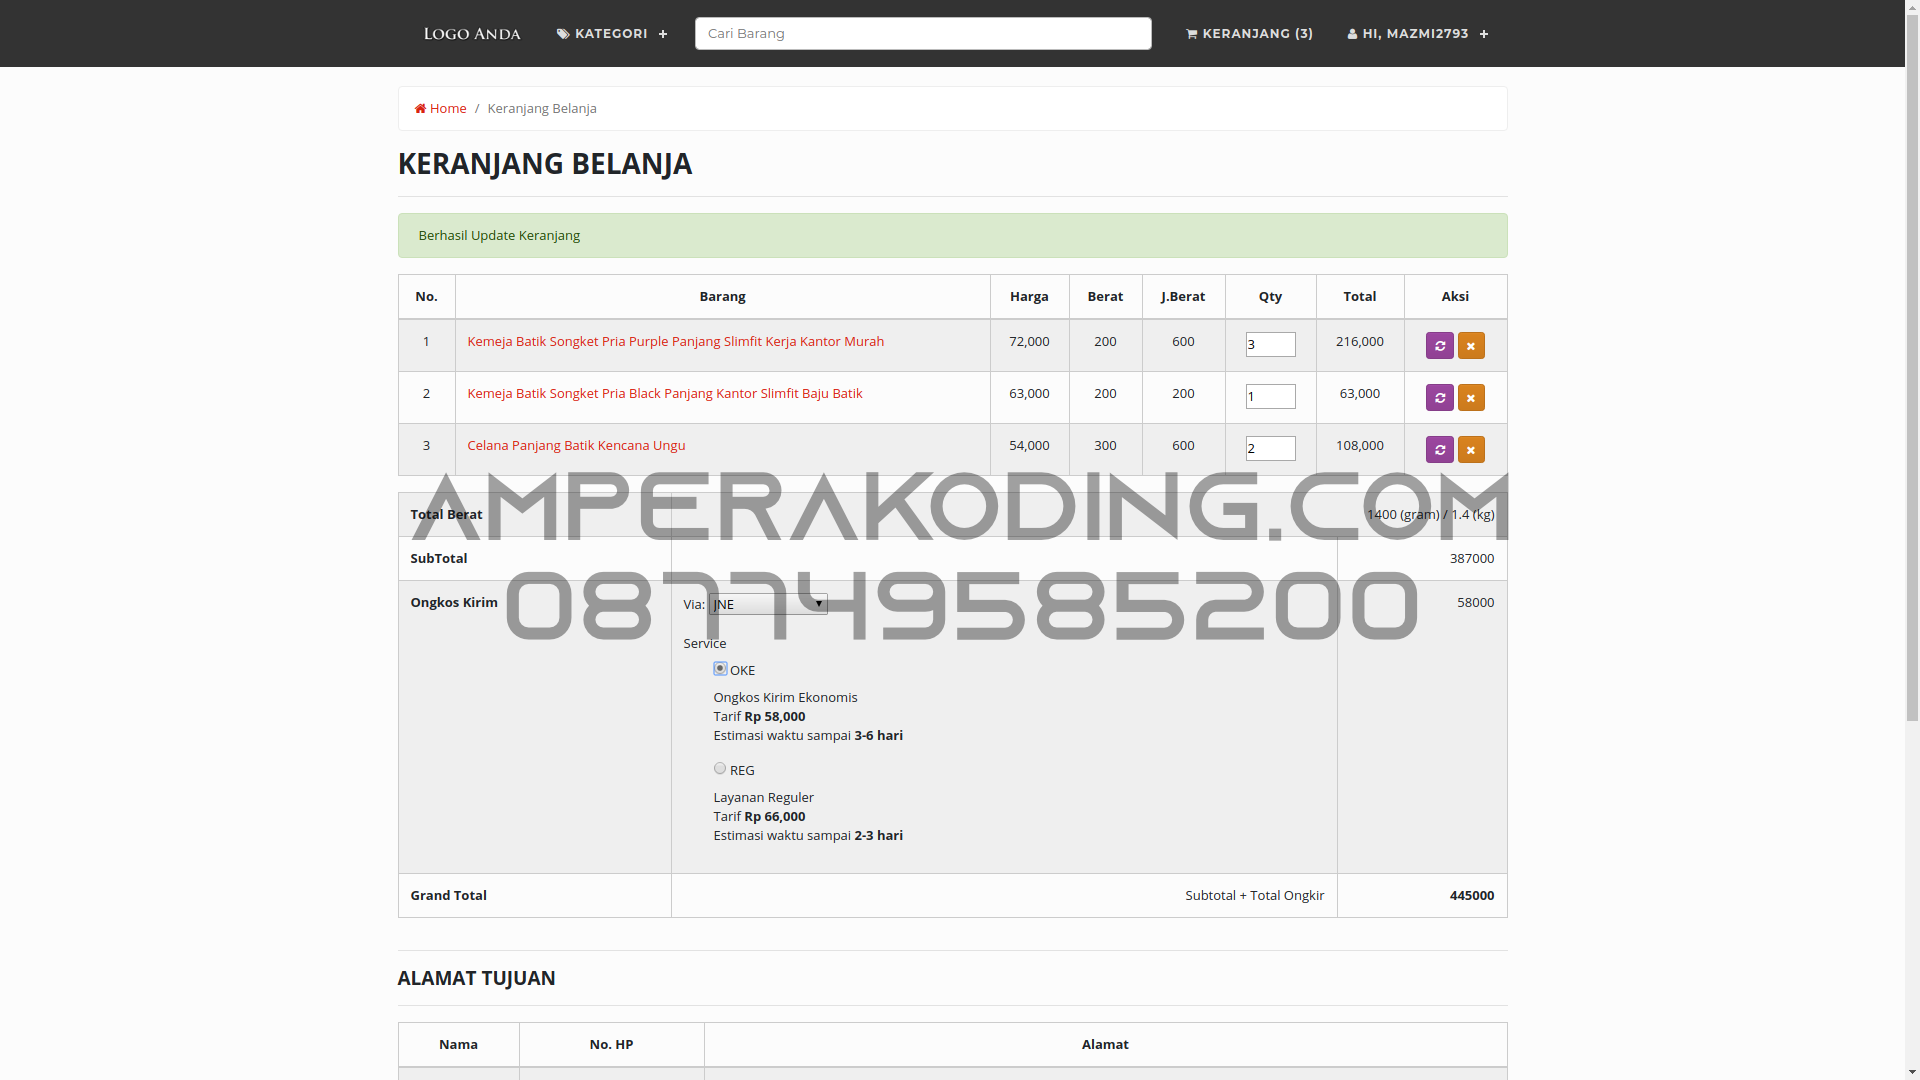Open Kemeja Batik Songket Pria Black product
The width and height of the screenshot is (1920, 1080).
pos(664,393)
